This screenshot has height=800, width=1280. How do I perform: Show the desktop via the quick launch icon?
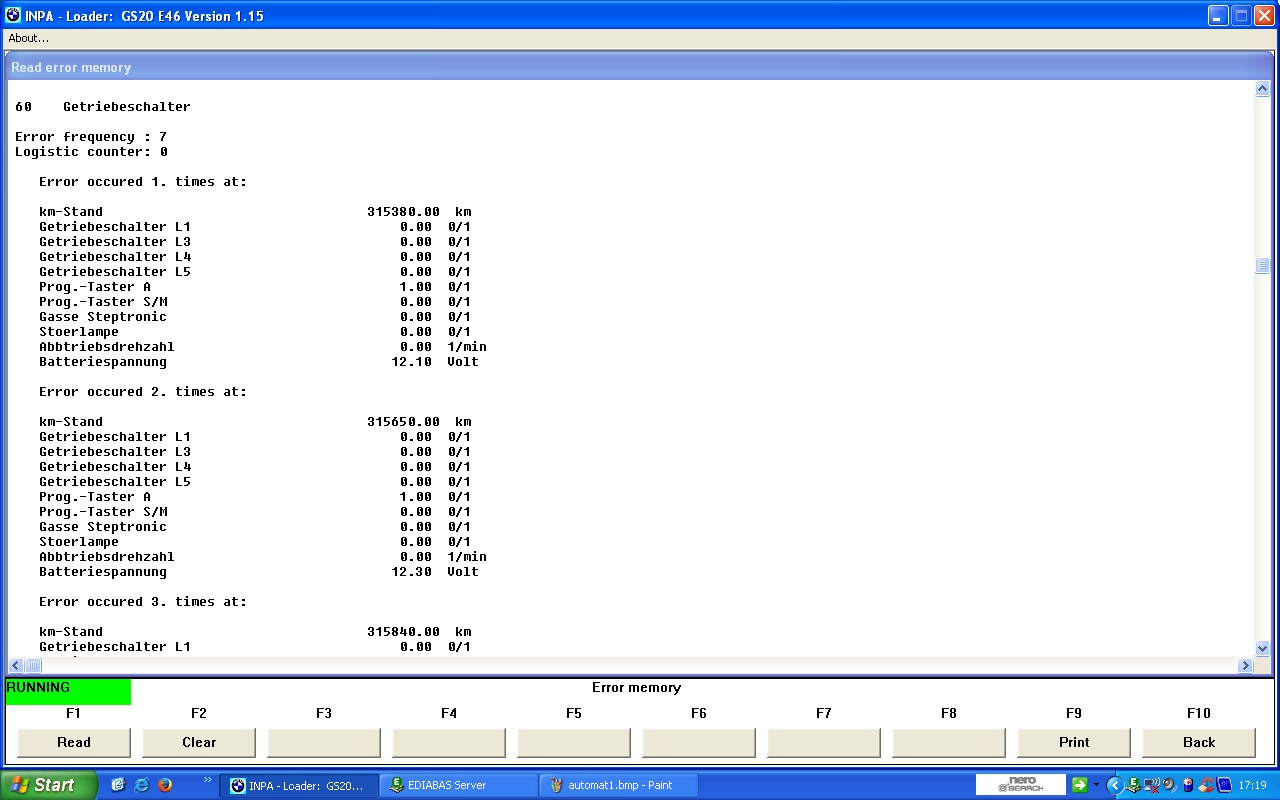pos(118,785)
